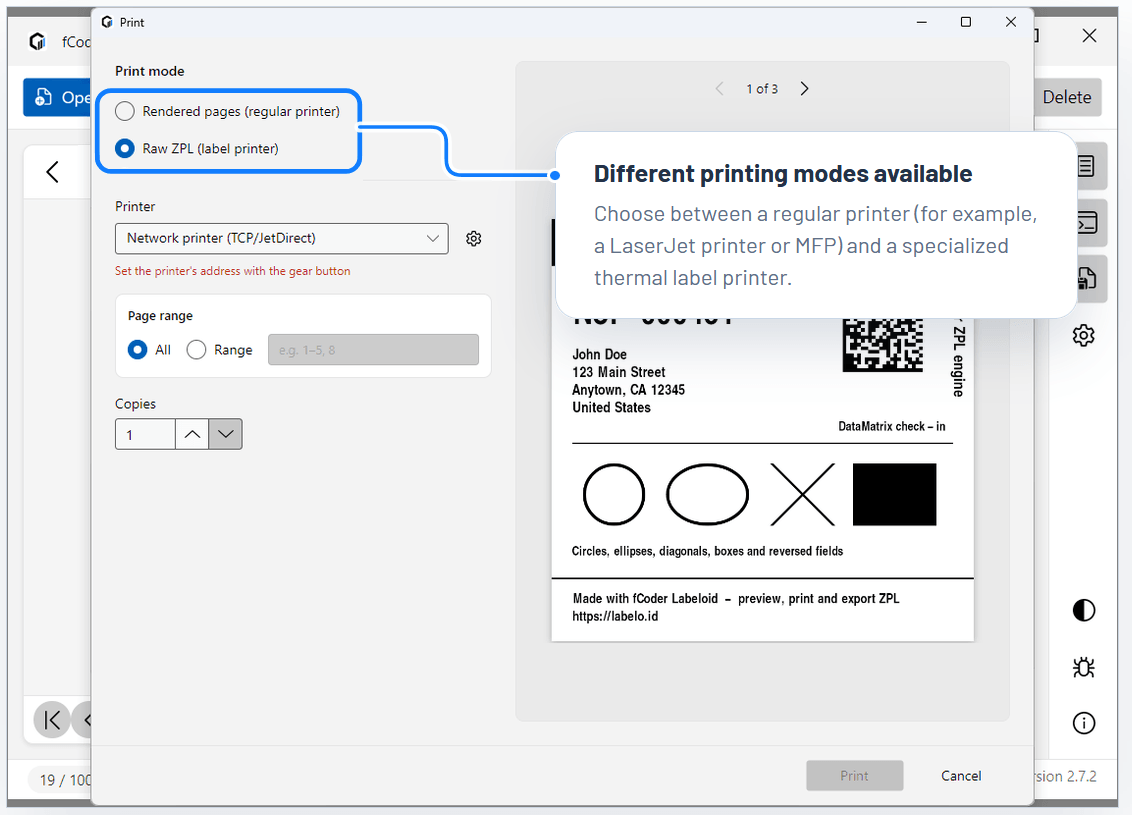1132x815 pixels.
Task: Click the page range input field
Action: pos(373,350)
